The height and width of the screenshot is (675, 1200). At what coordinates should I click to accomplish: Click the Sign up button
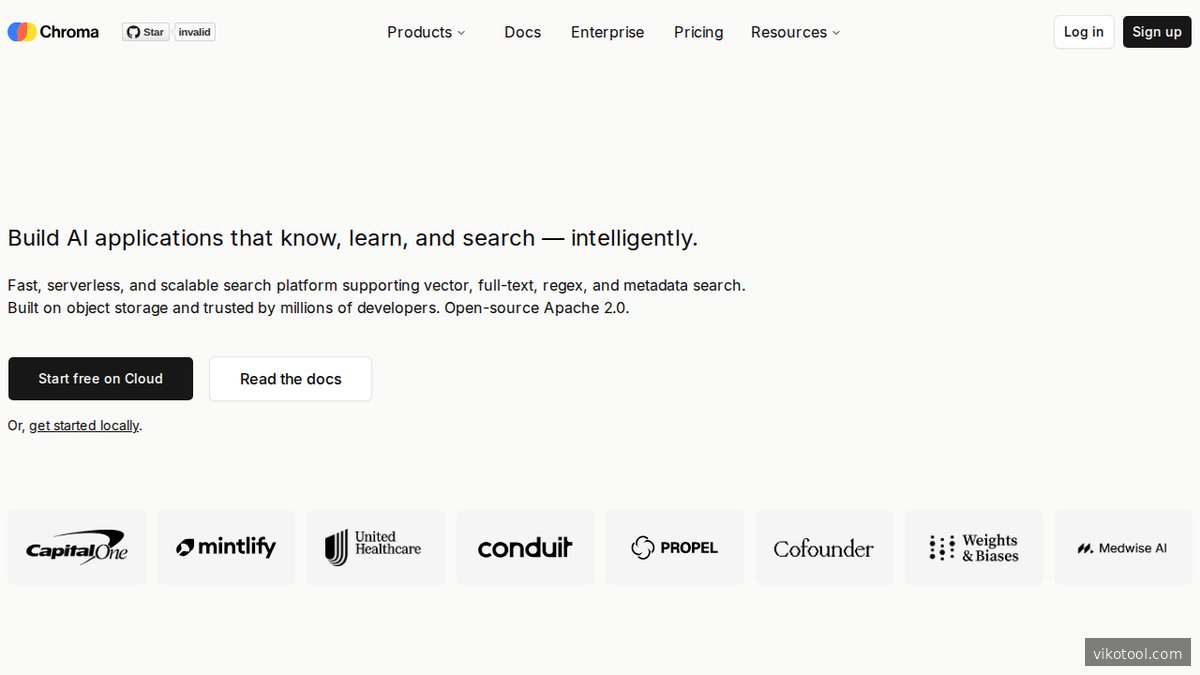point(1157,32)
